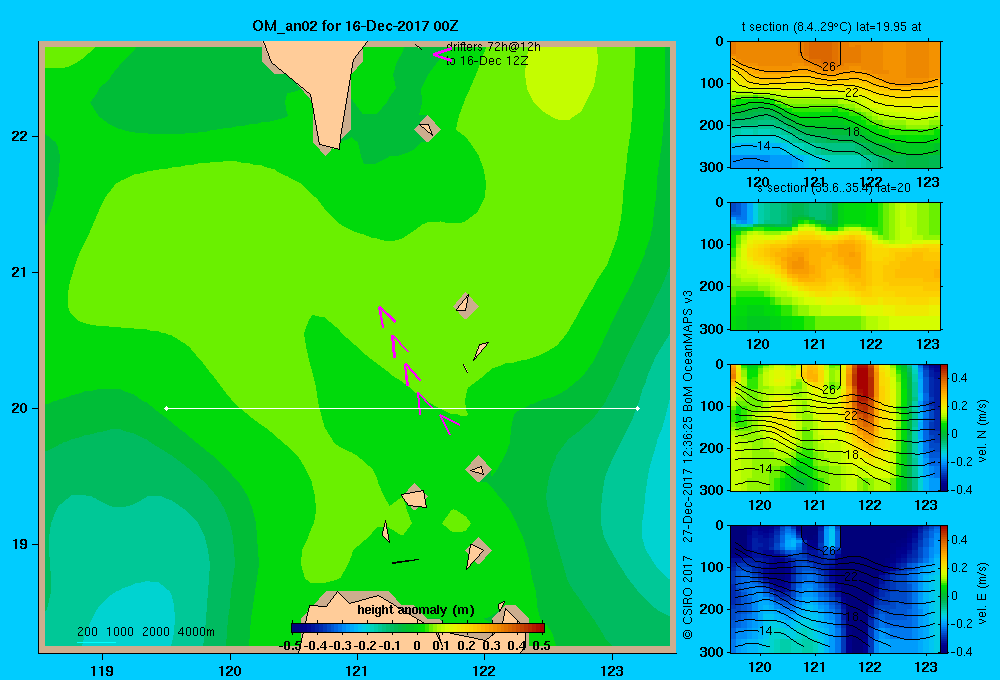Click the longitude label '119' under the map
1000x680 pixels.
click(102, 670)
